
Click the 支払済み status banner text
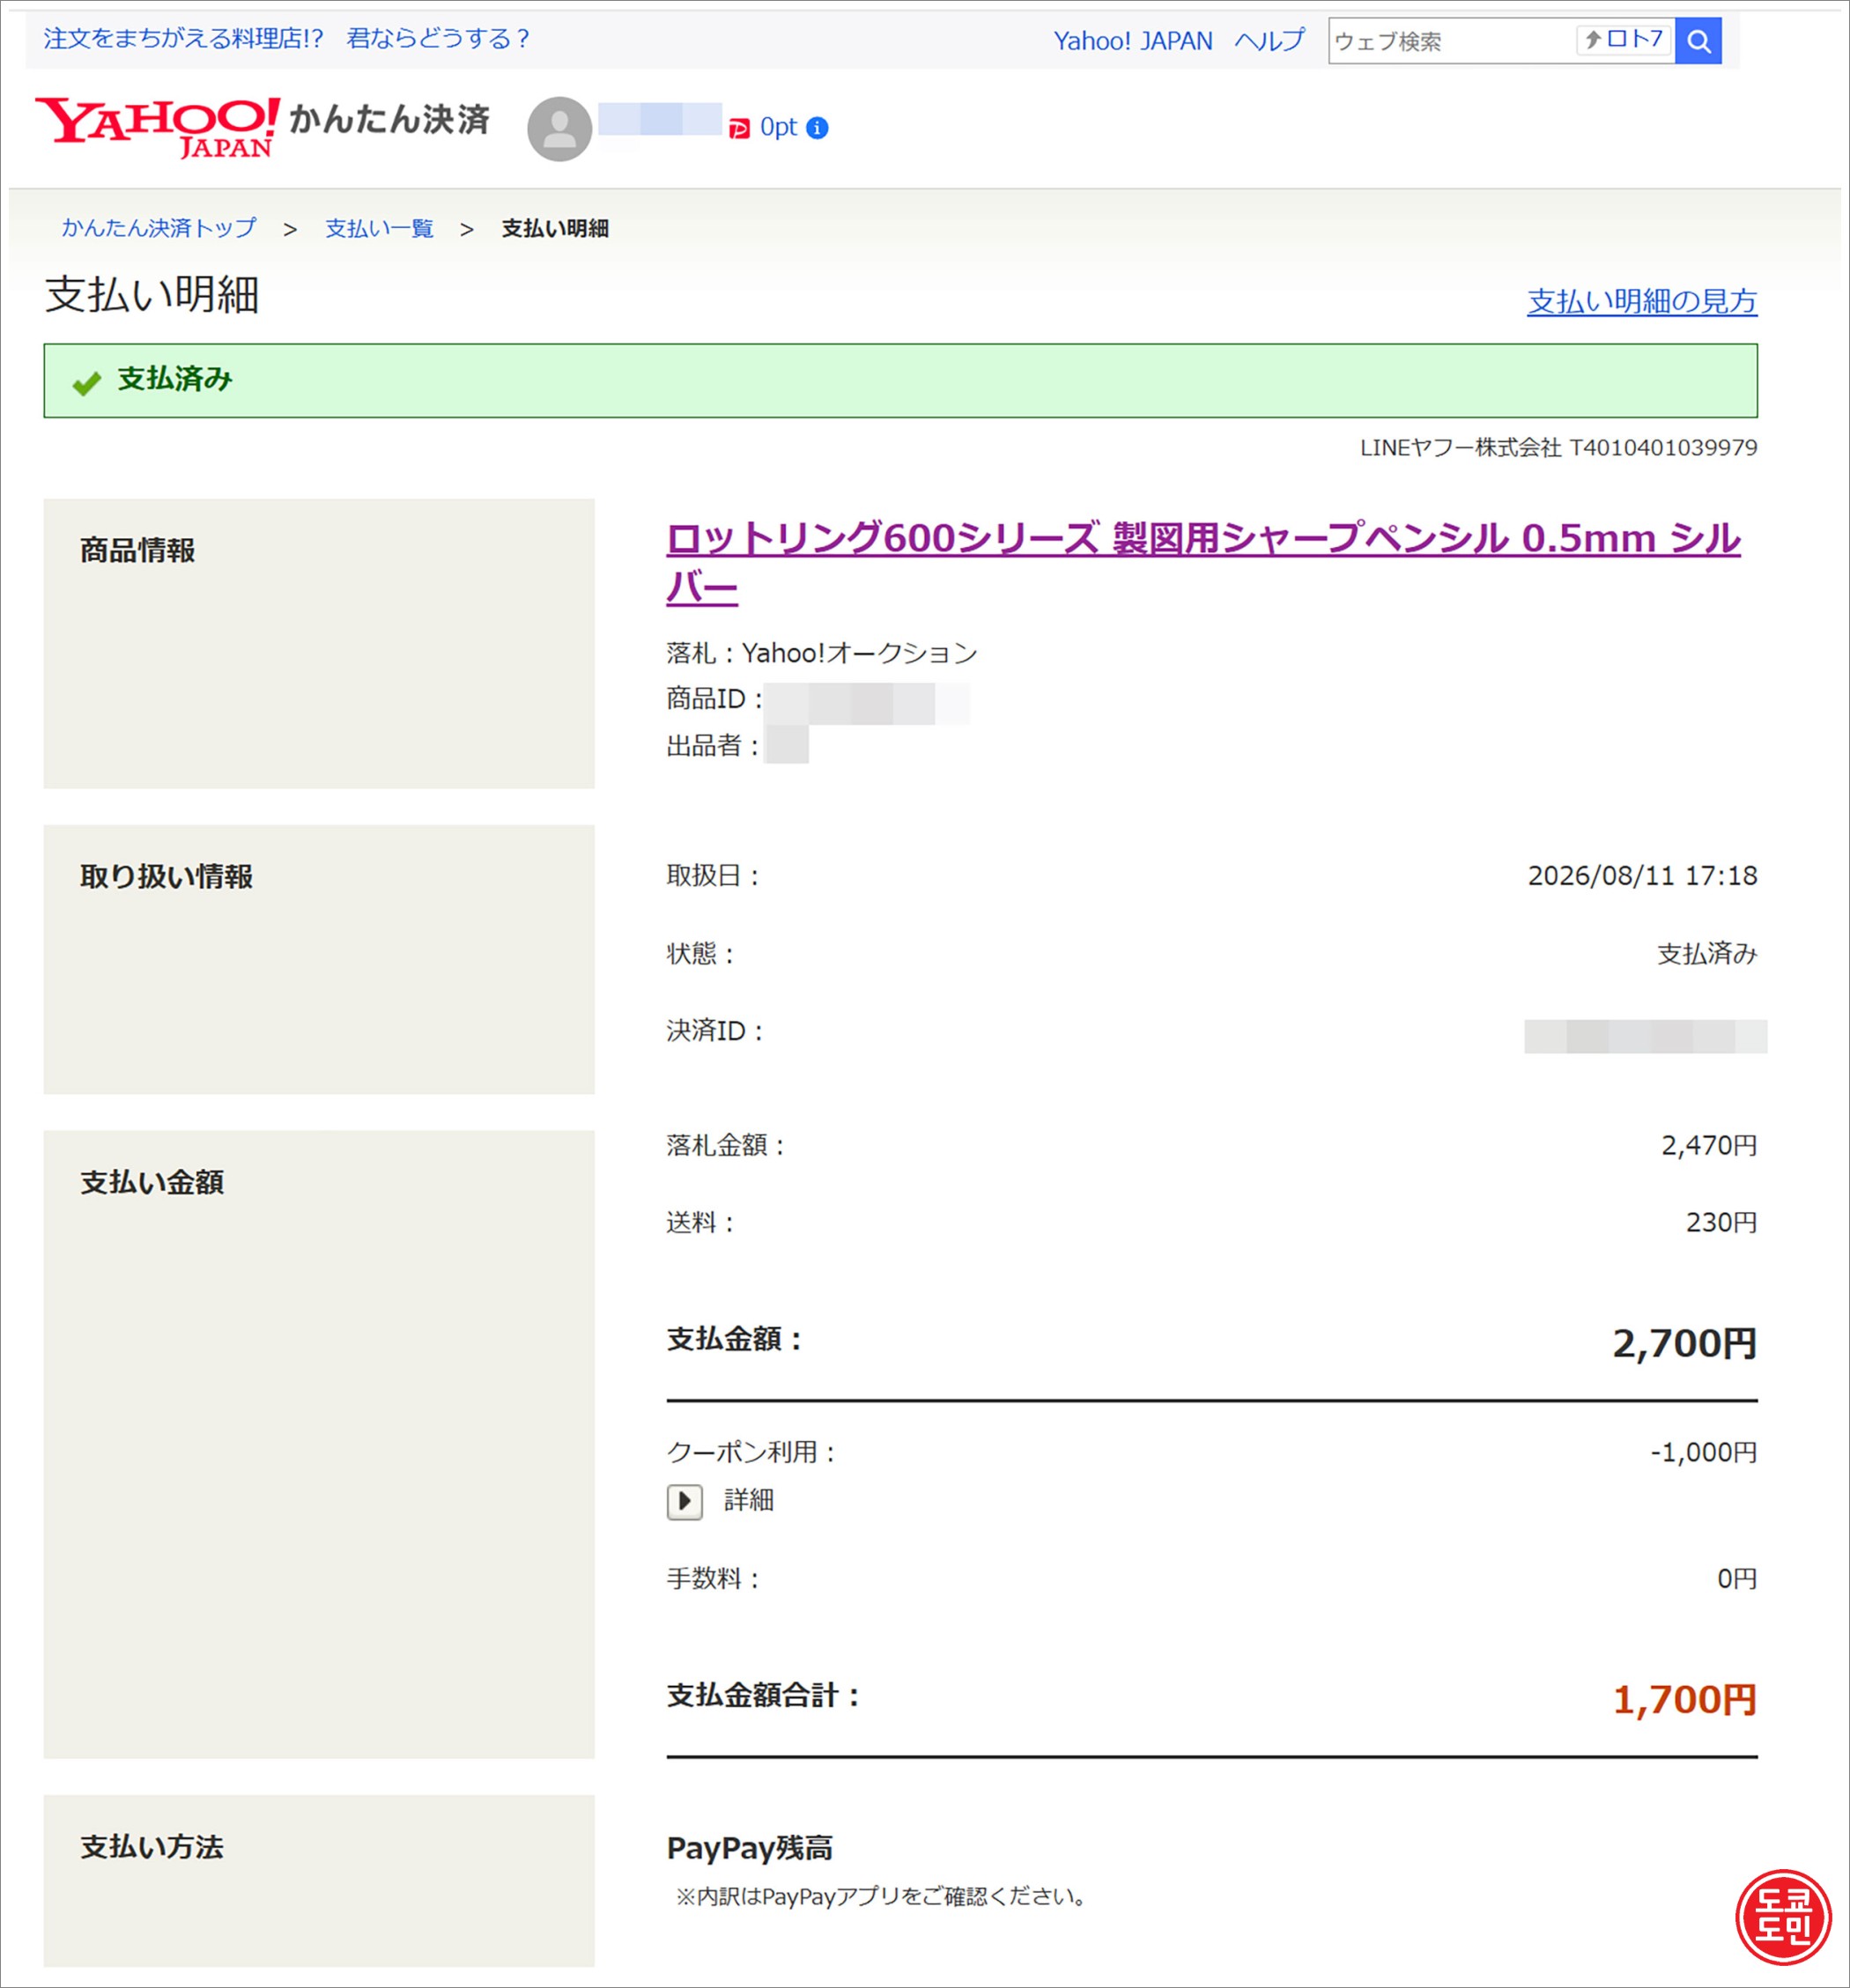coord(175,379)
